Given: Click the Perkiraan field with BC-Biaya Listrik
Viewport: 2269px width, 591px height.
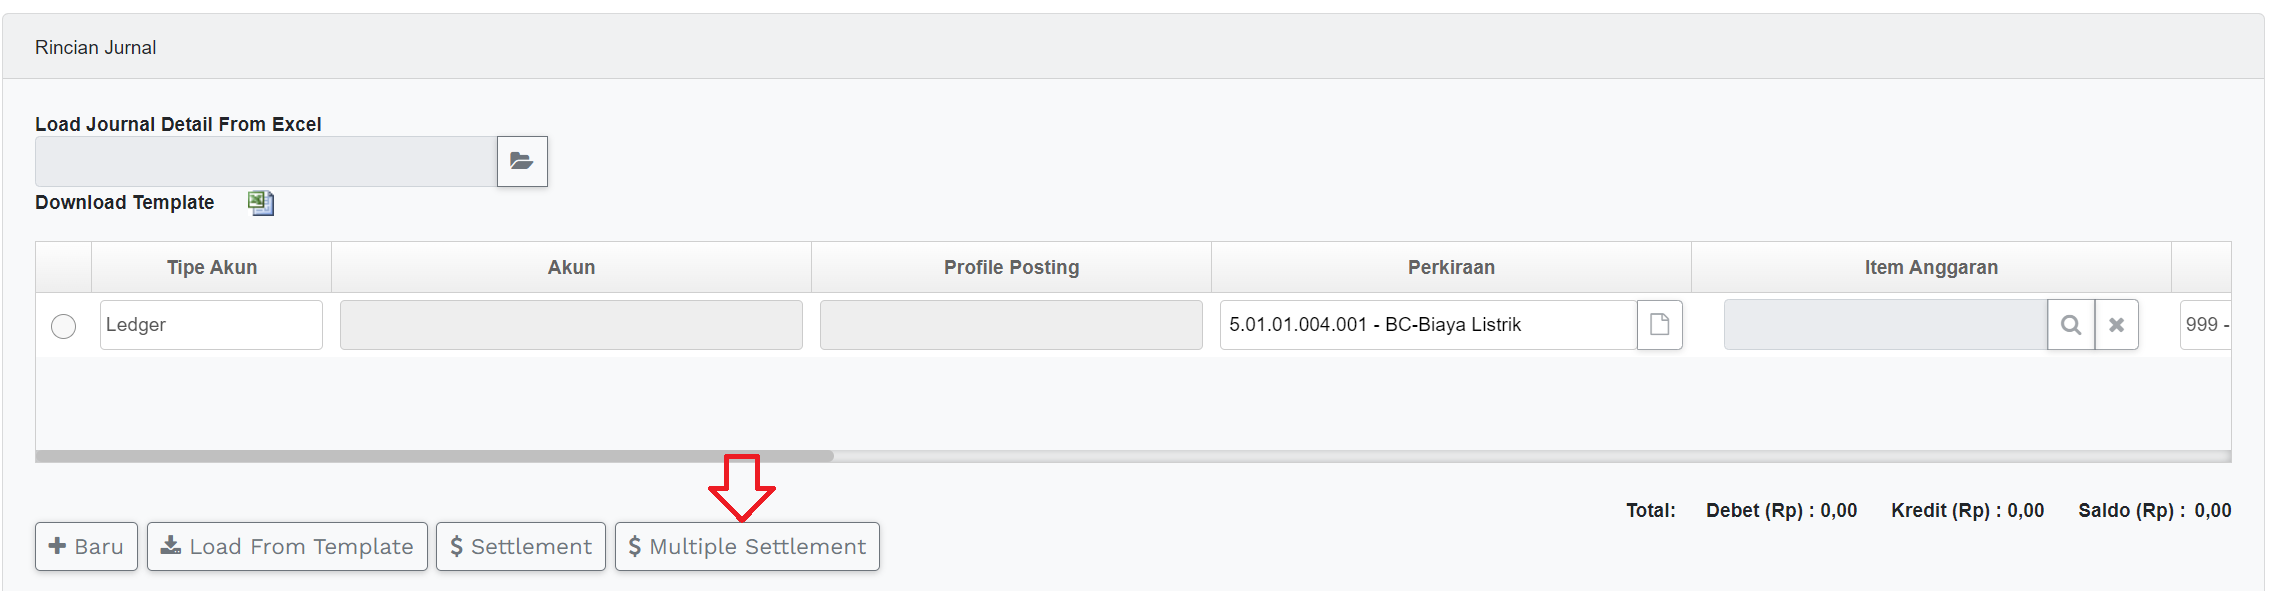Looking at the screenshot, I should (x=1427, y=325).
